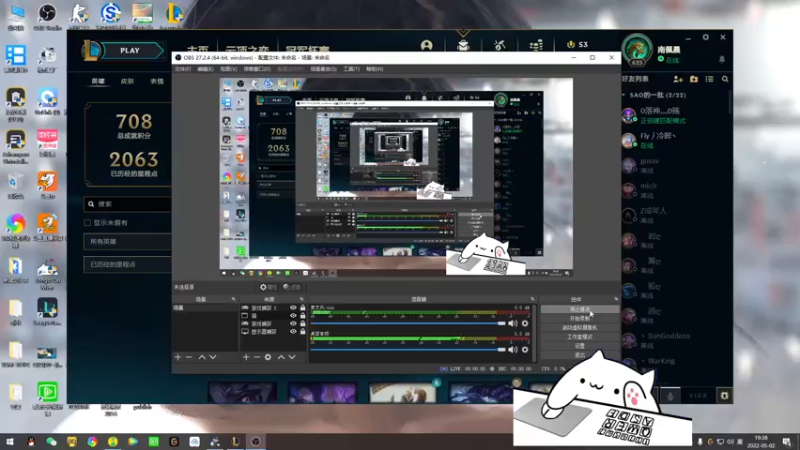The width and height of the screenshot is (800, 450).
Task: Toggle lock of 游戏捕获 2 source
Action: click(303, 308)
